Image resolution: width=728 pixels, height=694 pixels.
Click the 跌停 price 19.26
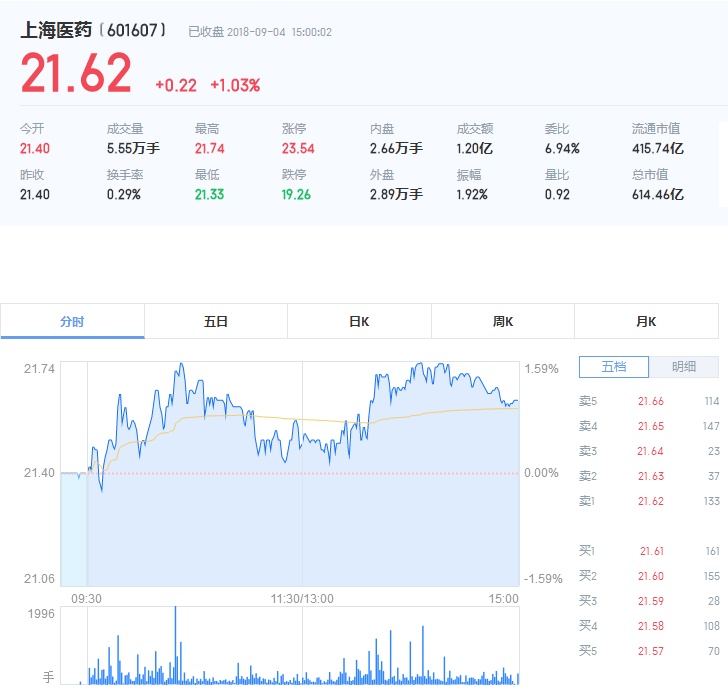pyautogui.click(x=298, y=194)
